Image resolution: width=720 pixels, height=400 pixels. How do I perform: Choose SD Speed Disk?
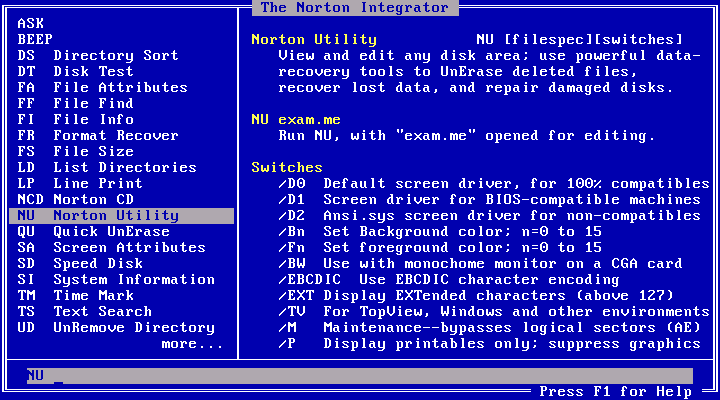pyautogui.click(x=80, y=264)
